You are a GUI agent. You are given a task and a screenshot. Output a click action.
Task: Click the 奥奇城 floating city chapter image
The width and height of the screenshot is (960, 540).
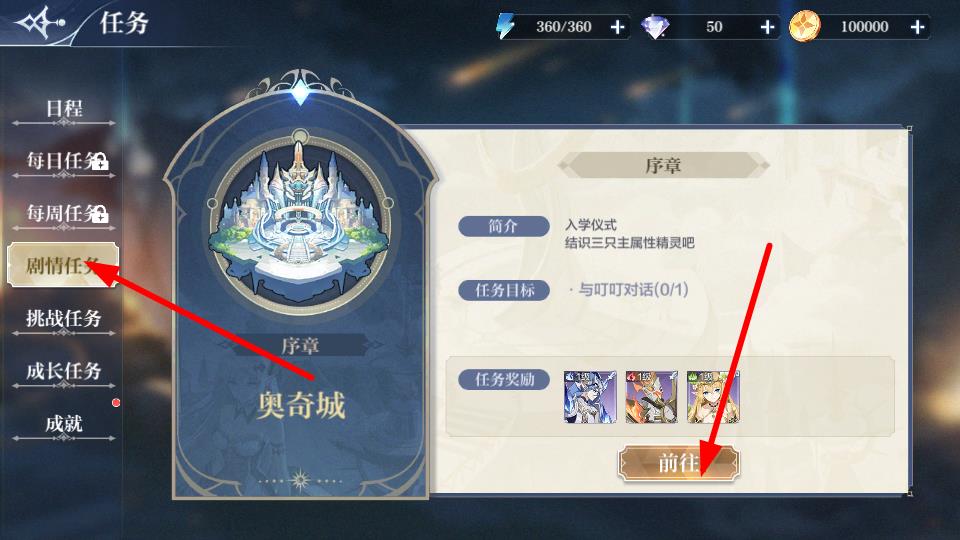300,222
